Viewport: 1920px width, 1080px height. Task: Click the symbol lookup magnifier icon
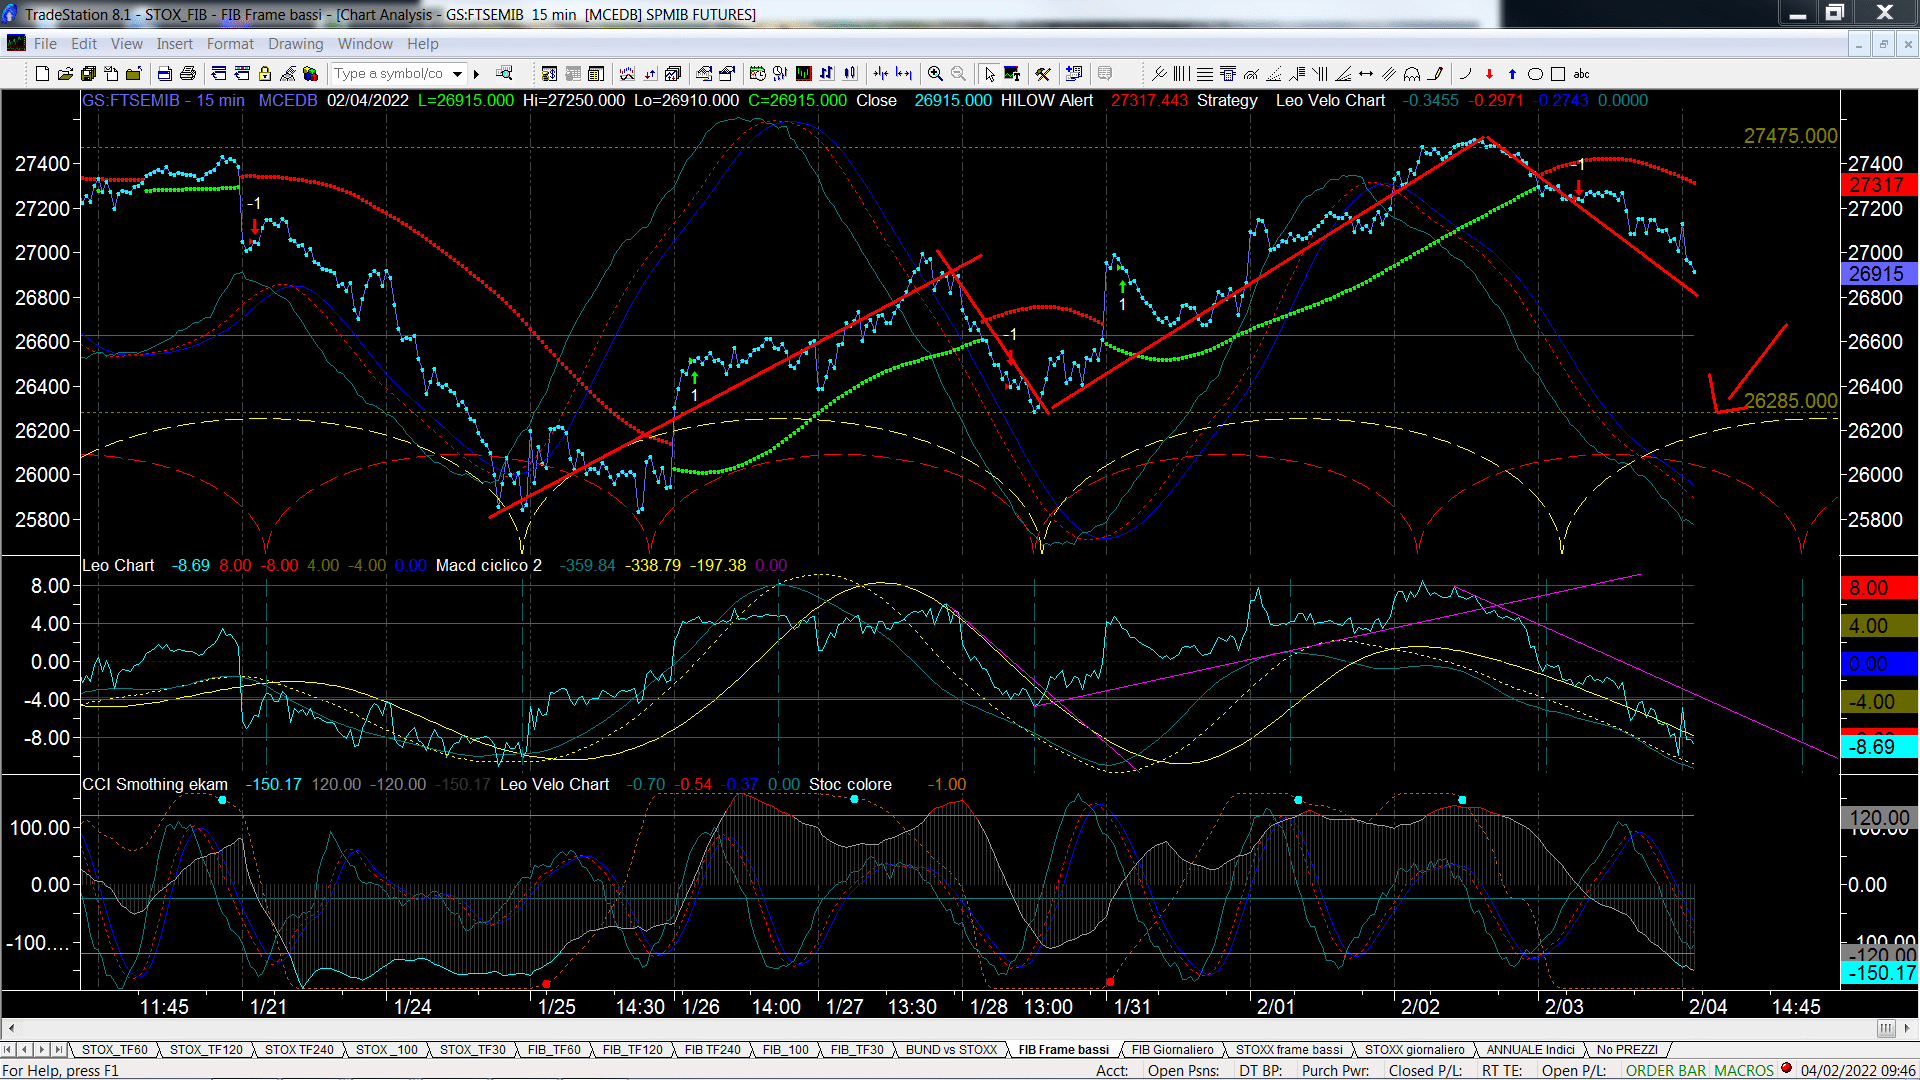click(504, 74)
